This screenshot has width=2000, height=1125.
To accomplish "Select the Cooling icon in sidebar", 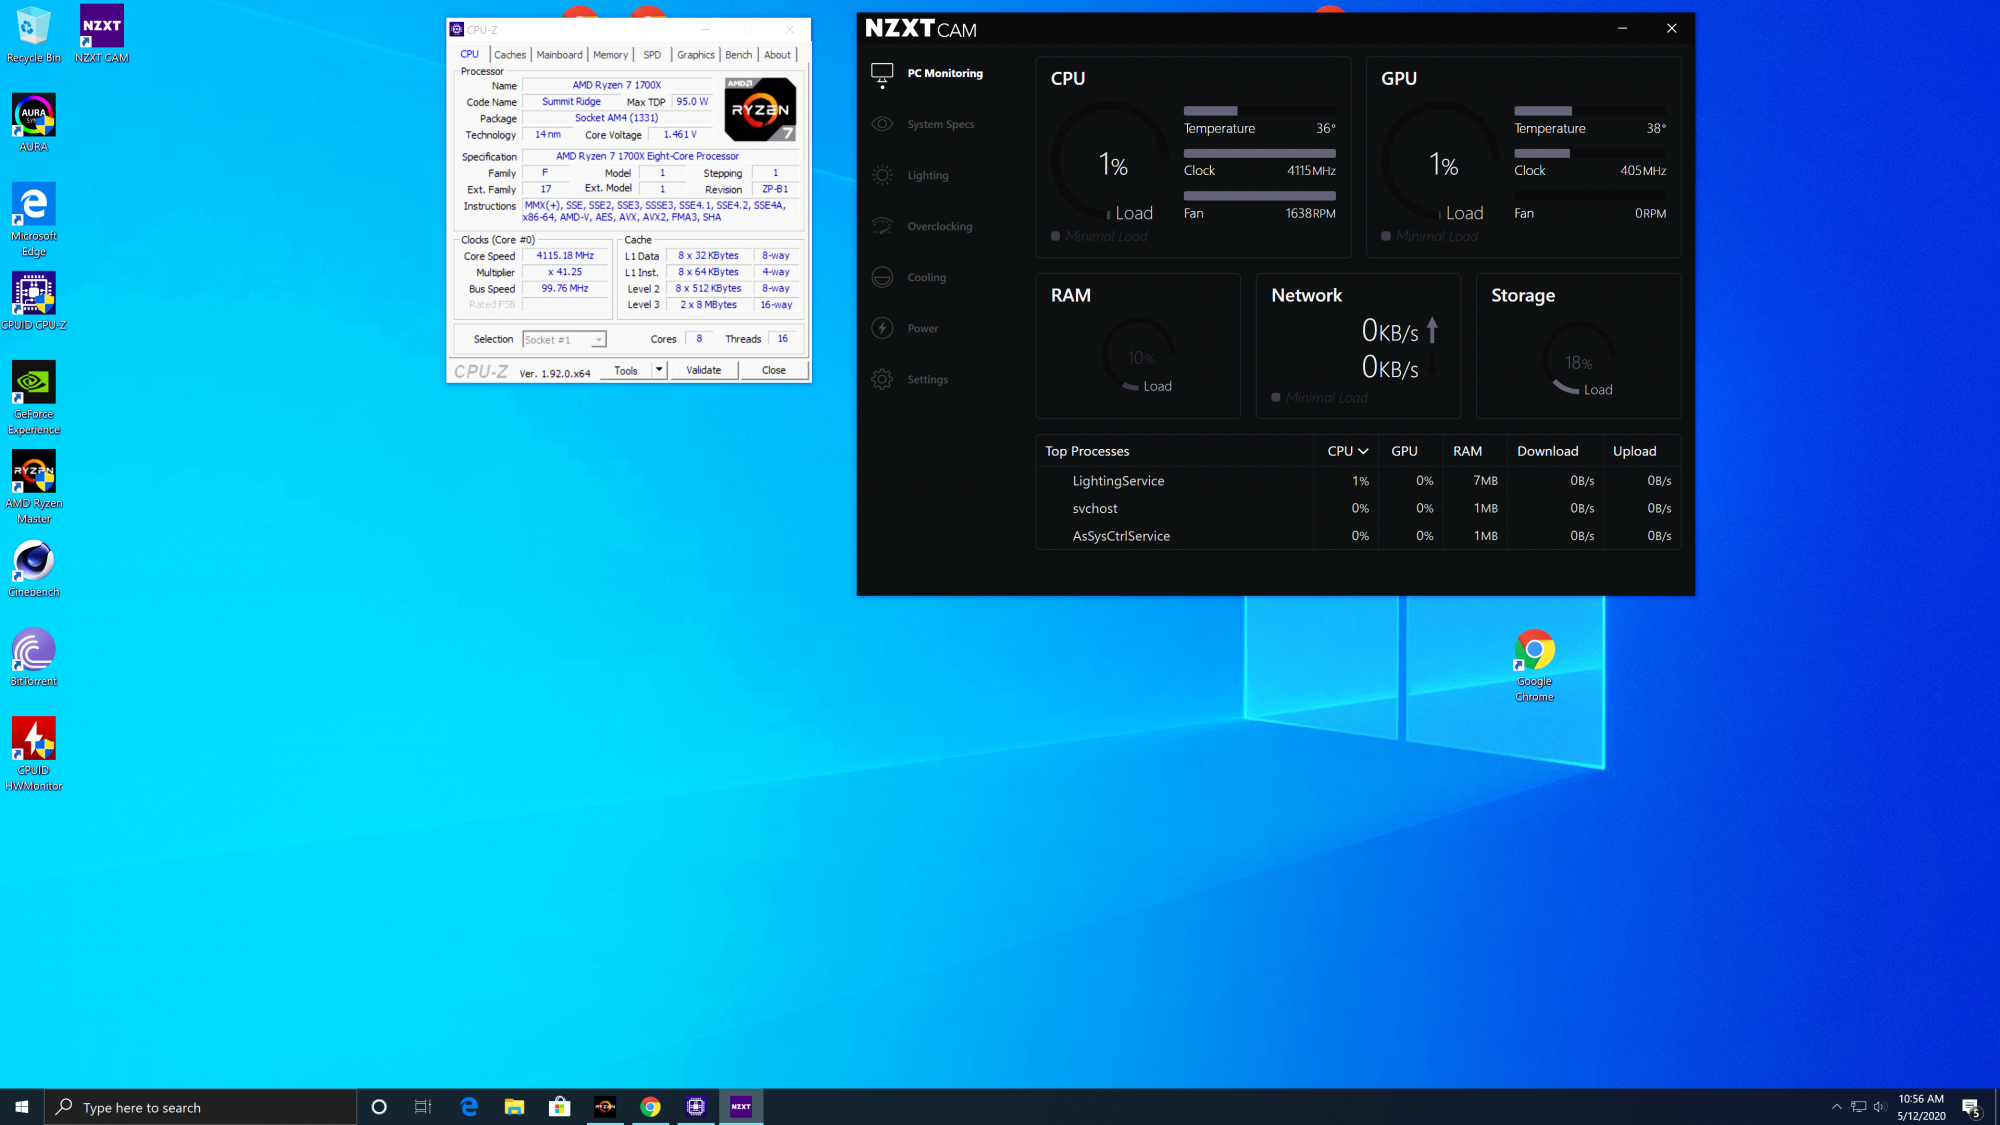I will (x=882, y=277).
